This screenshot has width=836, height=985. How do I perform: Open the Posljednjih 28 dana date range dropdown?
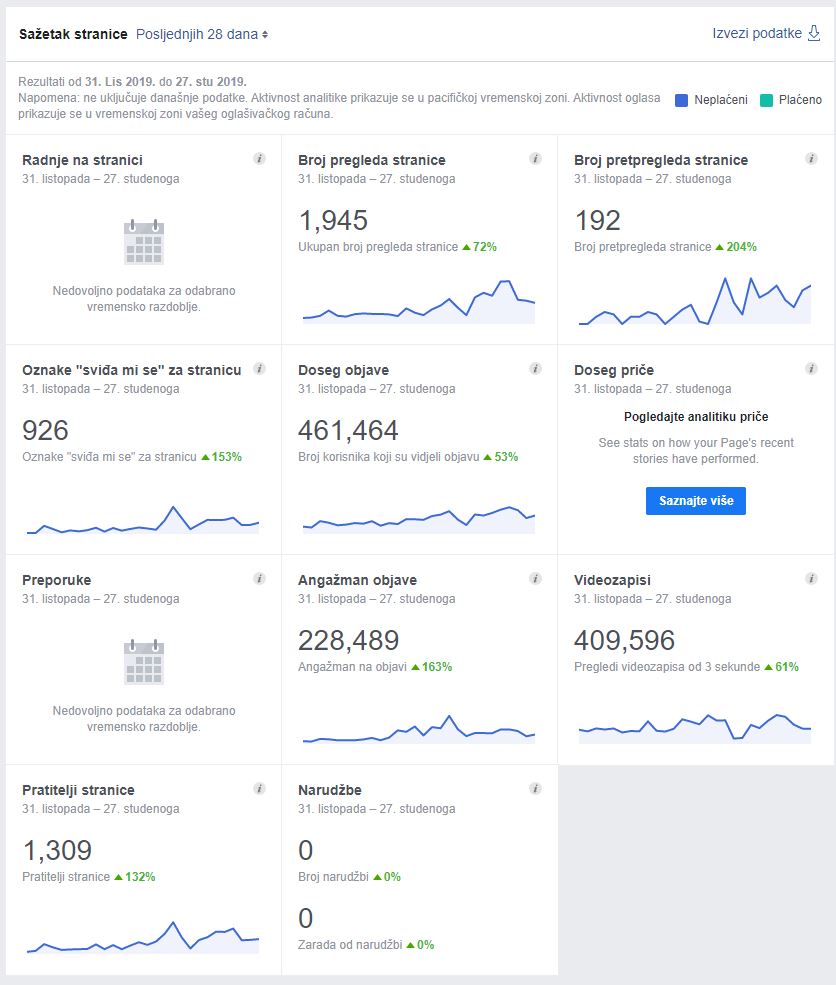pyautogui.click(x=202, y=34)
